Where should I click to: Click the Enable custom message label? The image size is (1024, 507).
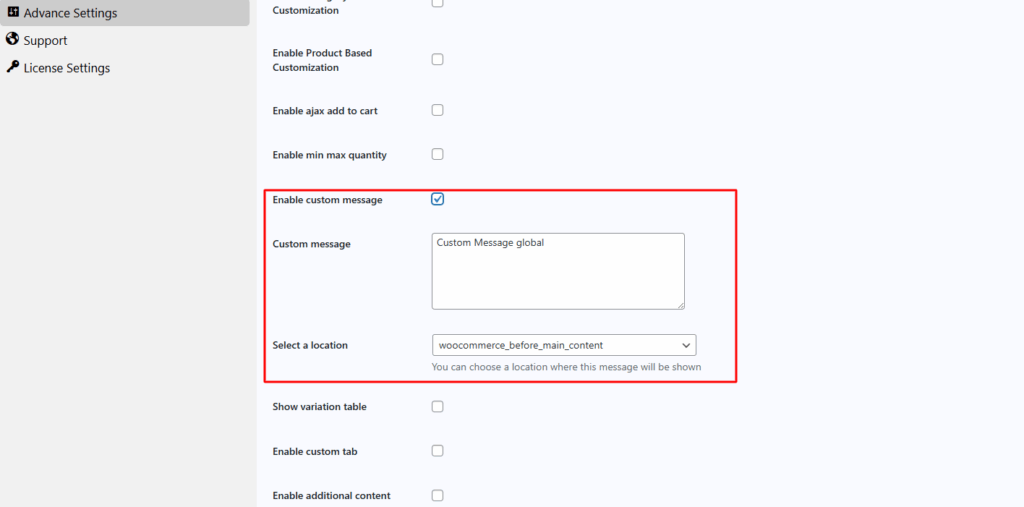[327, 200]
